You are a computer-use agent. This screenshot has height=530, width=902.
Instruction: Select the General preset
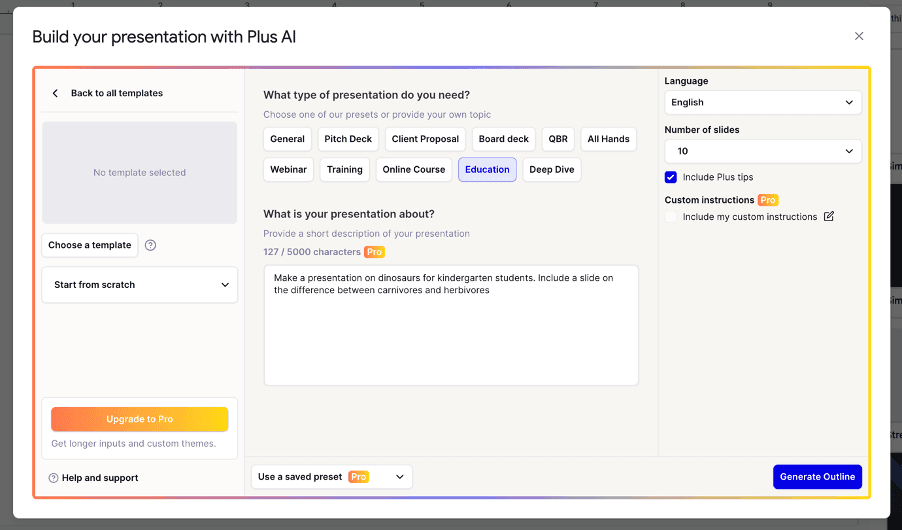(287, 139)
